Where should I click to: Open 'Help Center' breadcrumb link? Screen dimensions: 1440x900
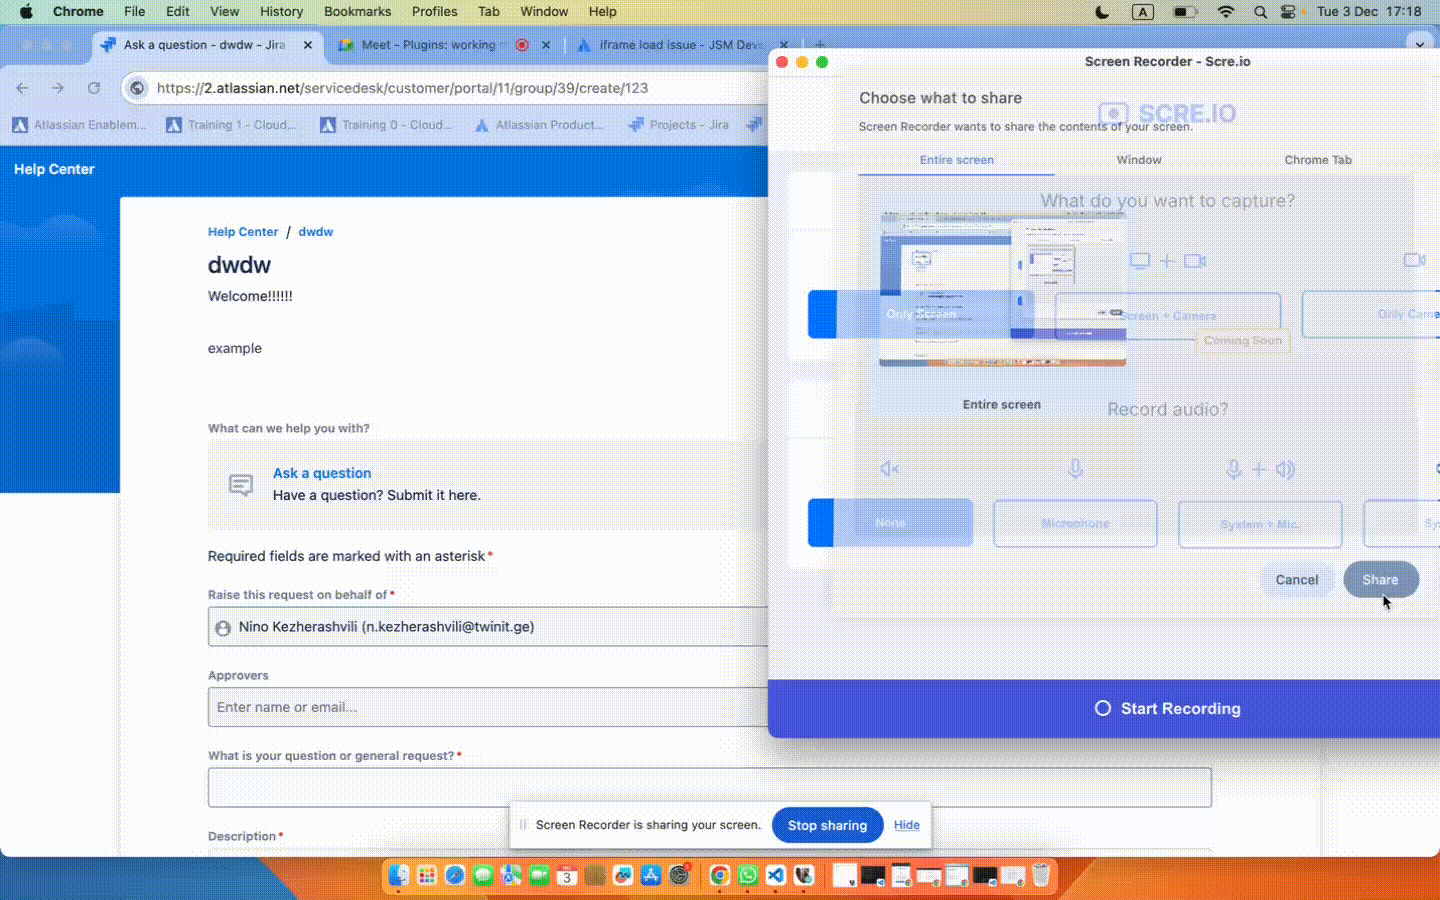click(x=243, y=232)
